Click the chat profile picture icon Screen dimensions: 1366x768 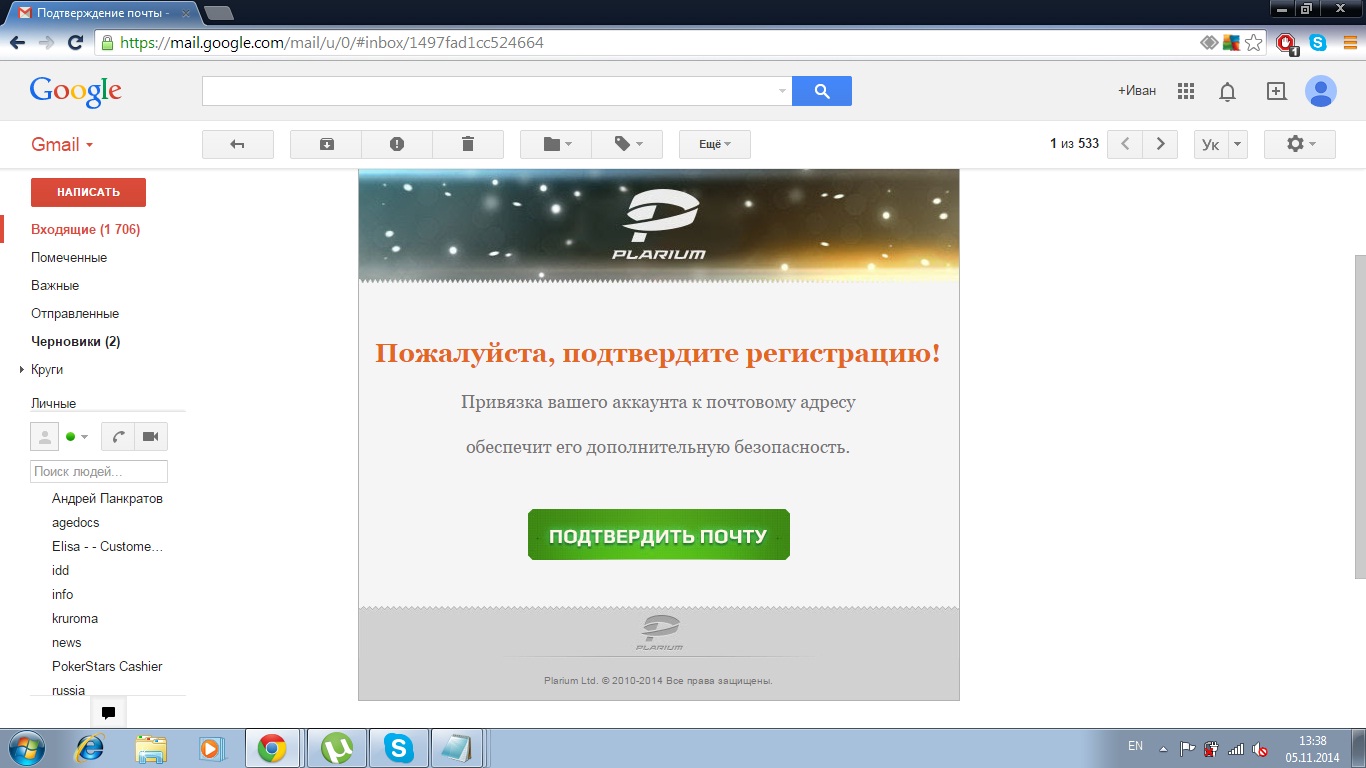(45, 437)
